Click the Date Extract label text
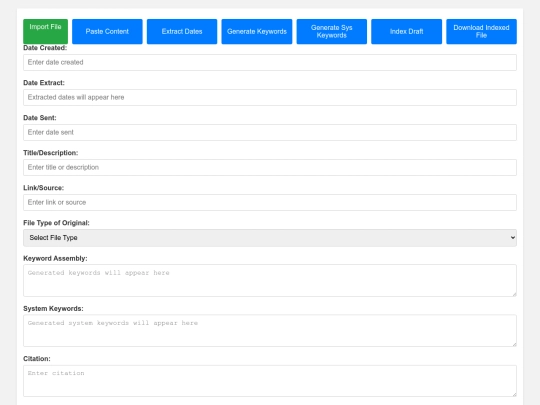Image resolution: width=540 pixels, height=405 pixels. 44,83
